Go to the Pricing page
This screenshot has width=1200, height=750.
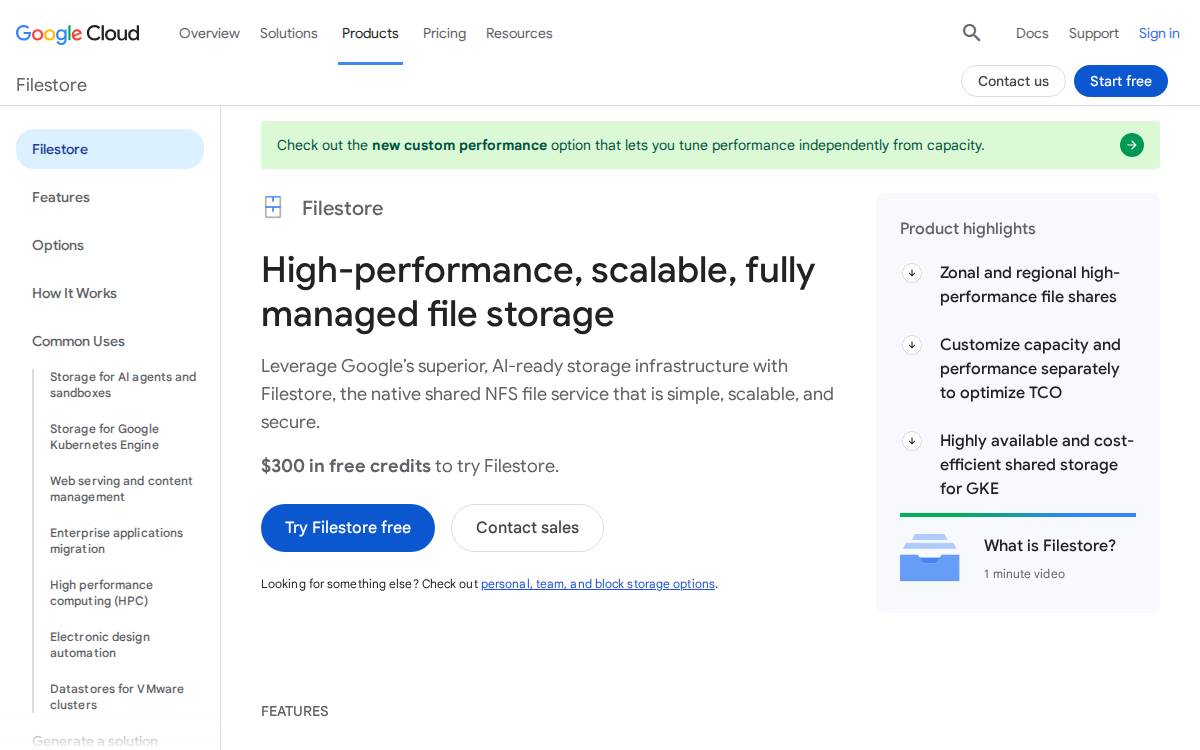point(444,33)
